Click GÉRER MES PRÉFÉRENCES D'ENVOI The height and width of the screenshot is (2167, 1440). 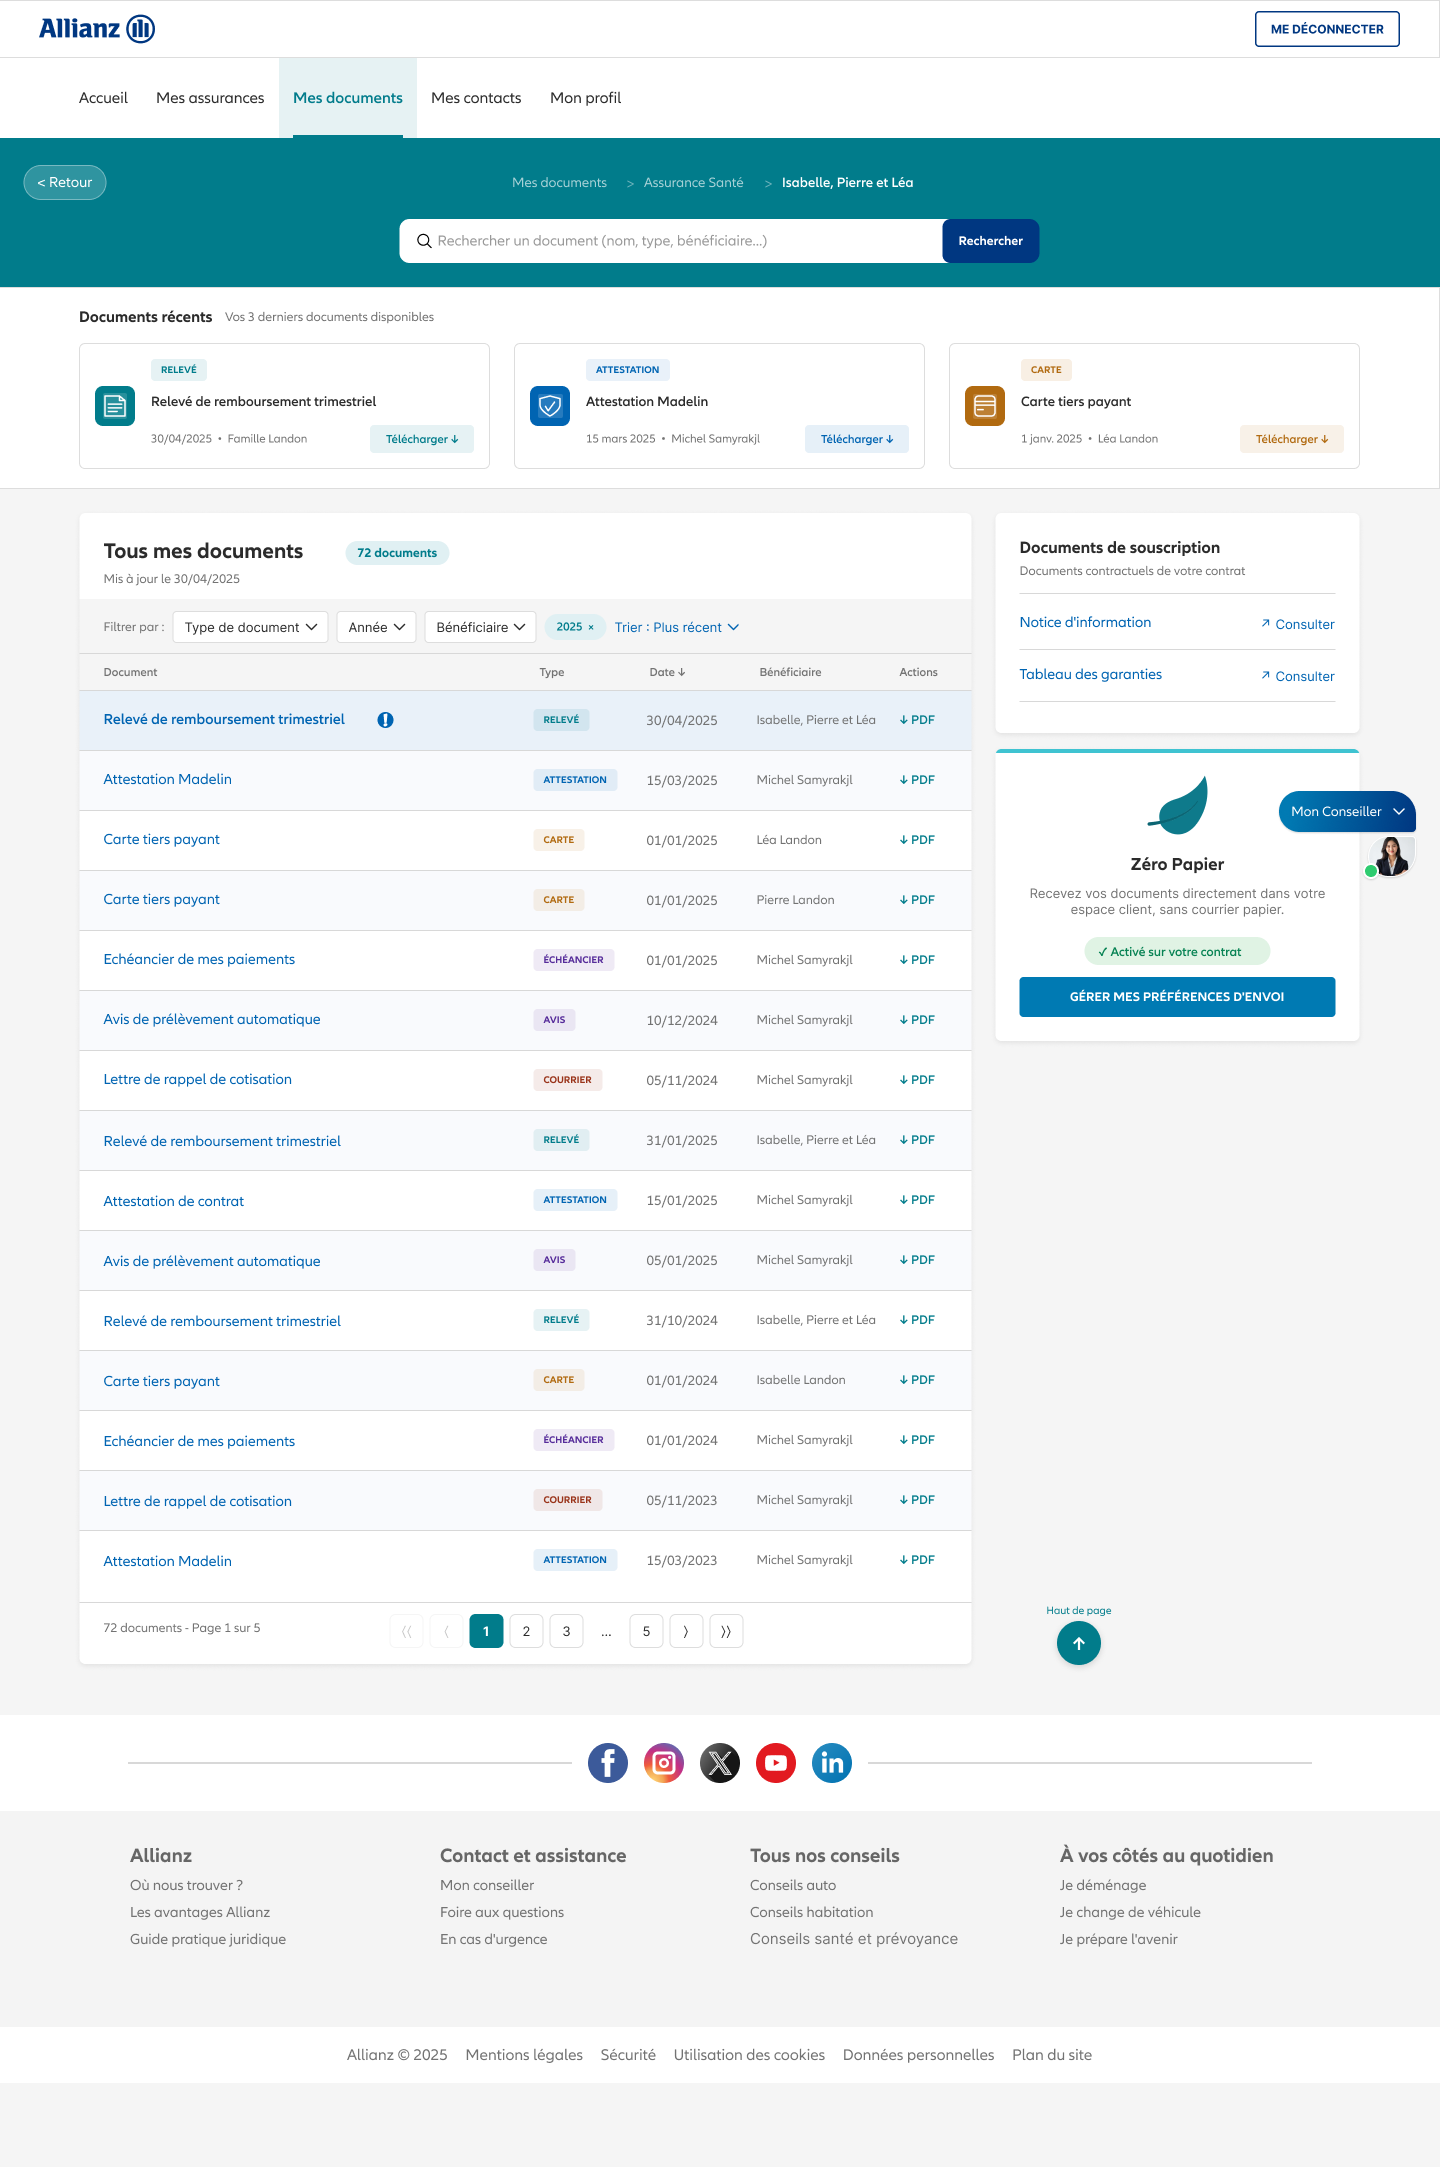point(1177,997)
